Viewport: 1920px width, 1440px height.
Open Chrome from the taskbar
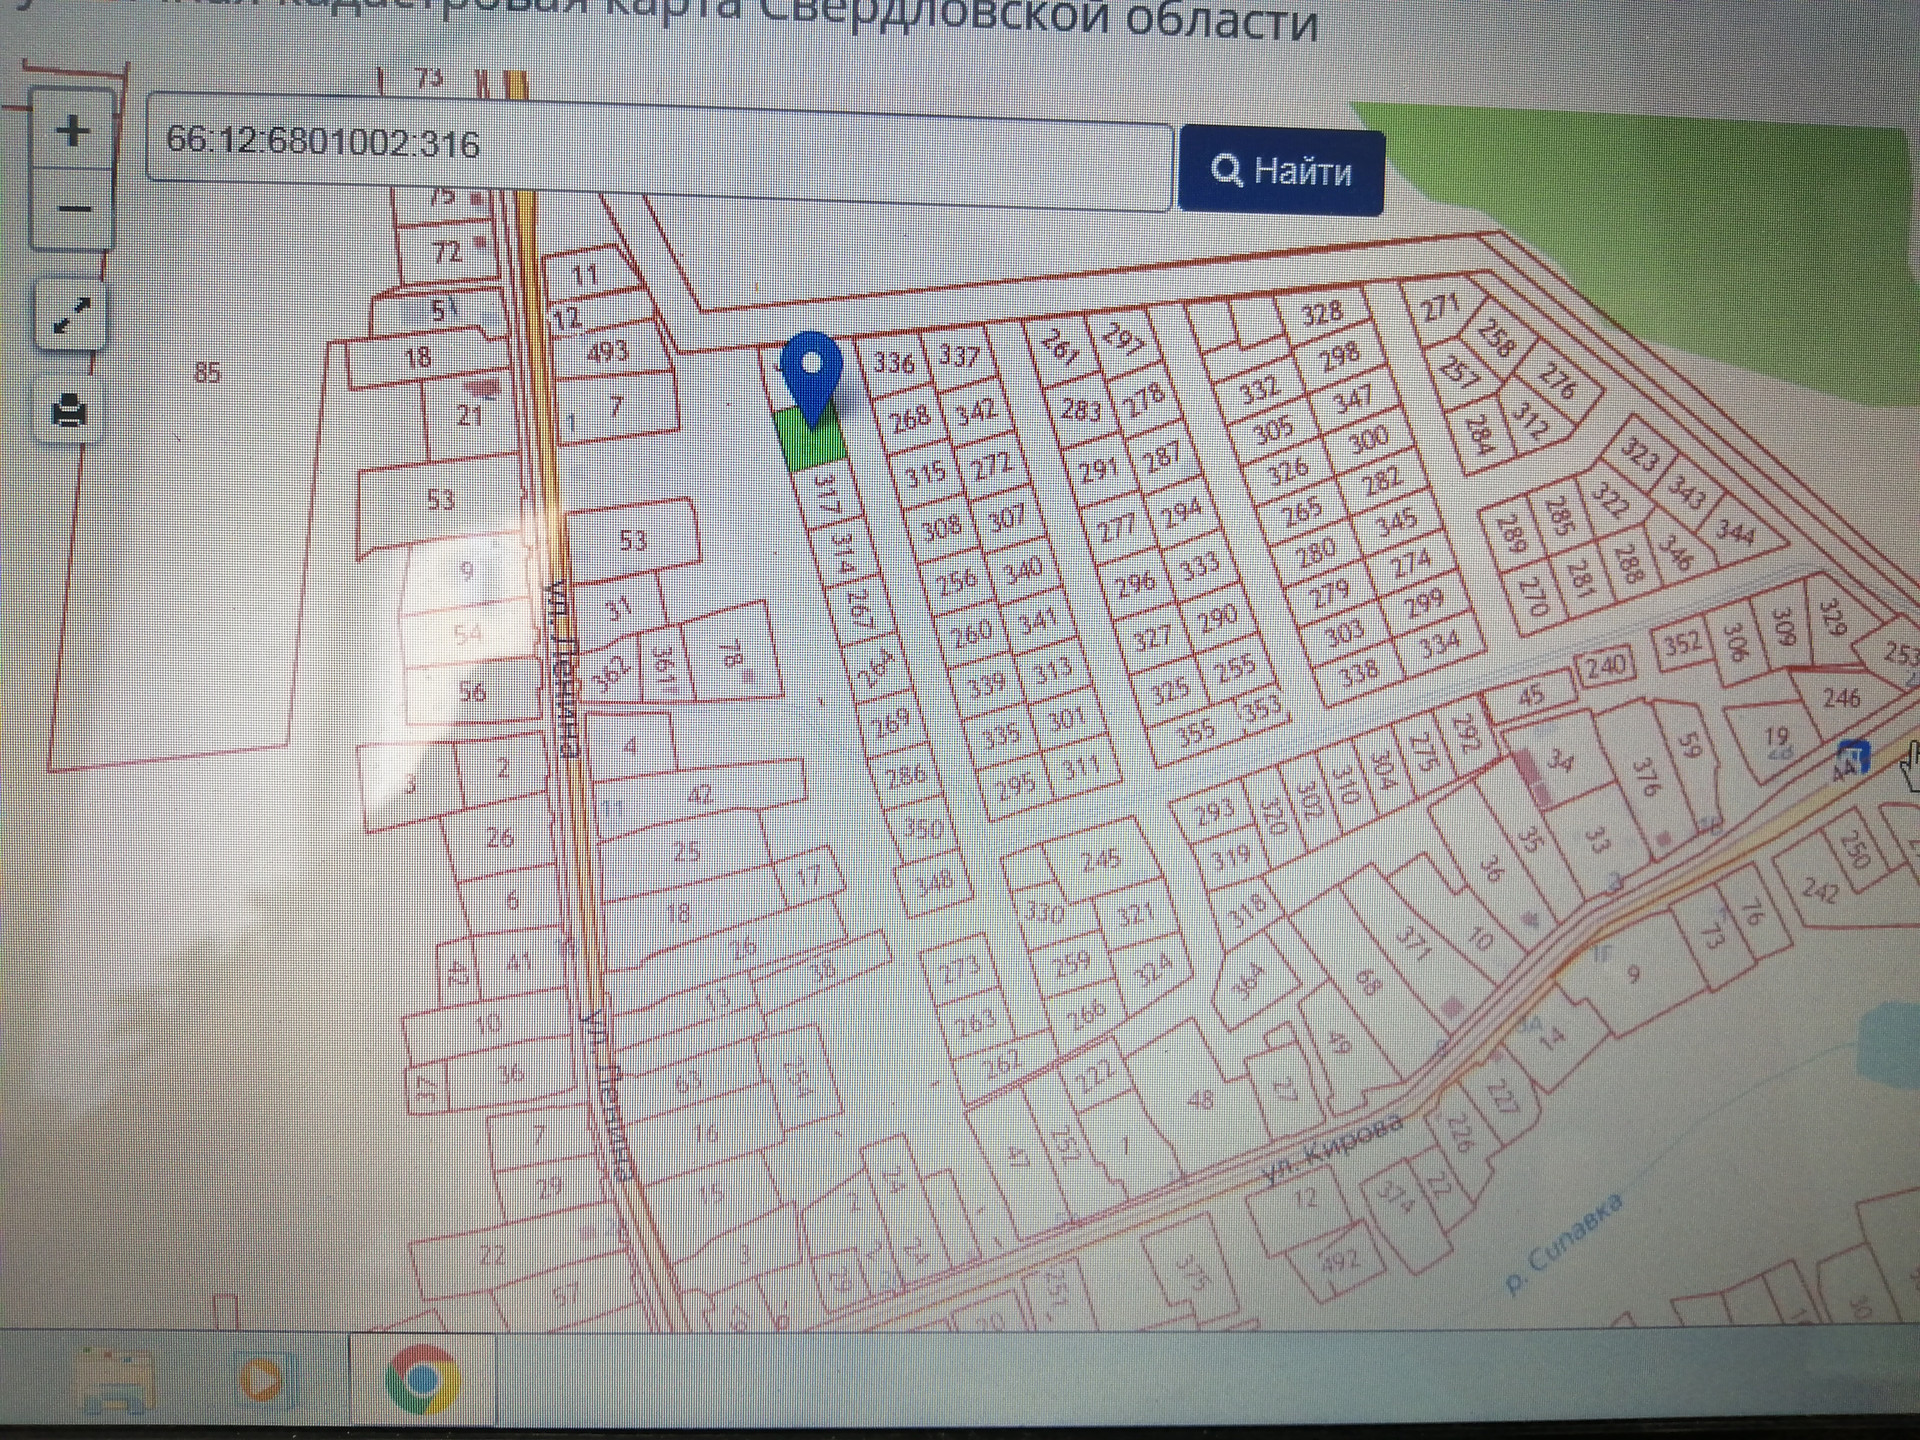tap(422, 1380)
